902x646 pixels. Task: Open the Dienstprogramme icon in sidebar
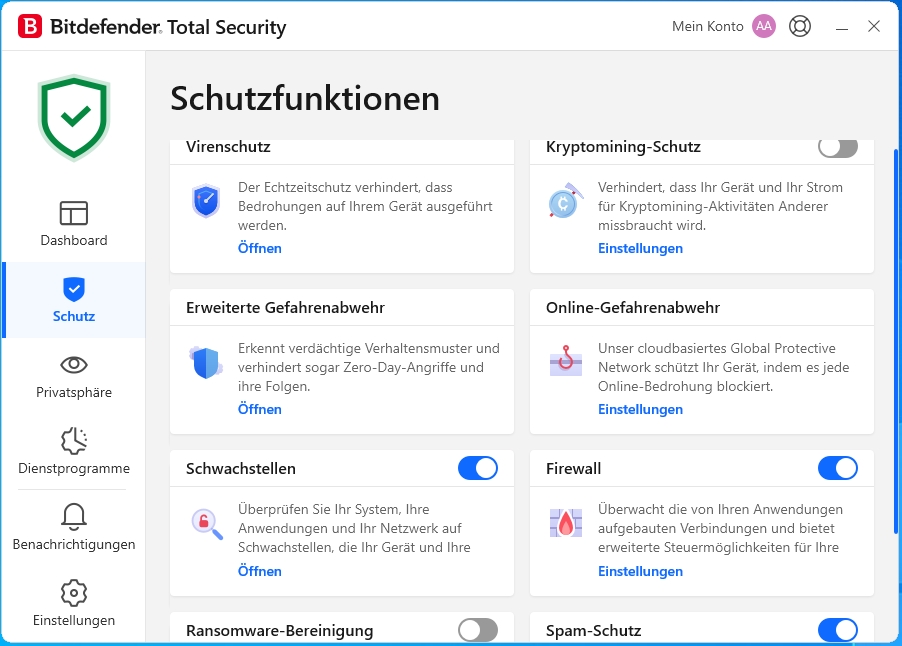74,441
